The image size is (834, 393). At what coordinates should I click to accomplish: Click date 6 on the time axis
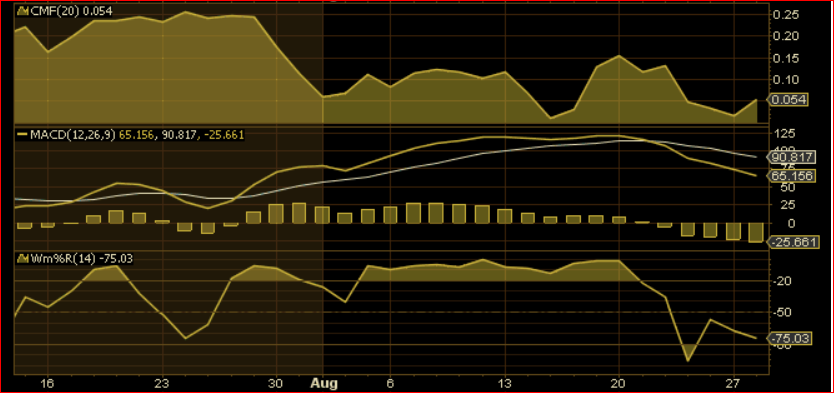point(390,383)
